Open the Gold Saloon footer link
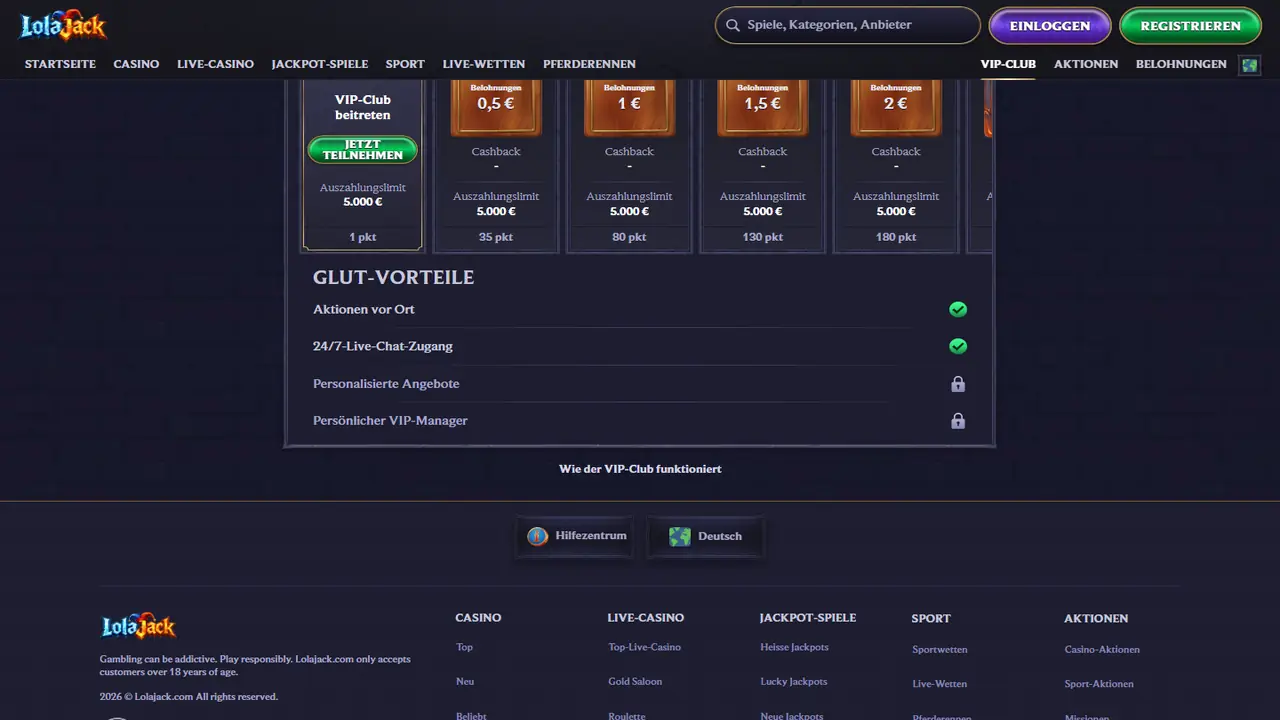The height and width of the screenshot is (720, 1280). pyautogui.click(x=635, y=681)
